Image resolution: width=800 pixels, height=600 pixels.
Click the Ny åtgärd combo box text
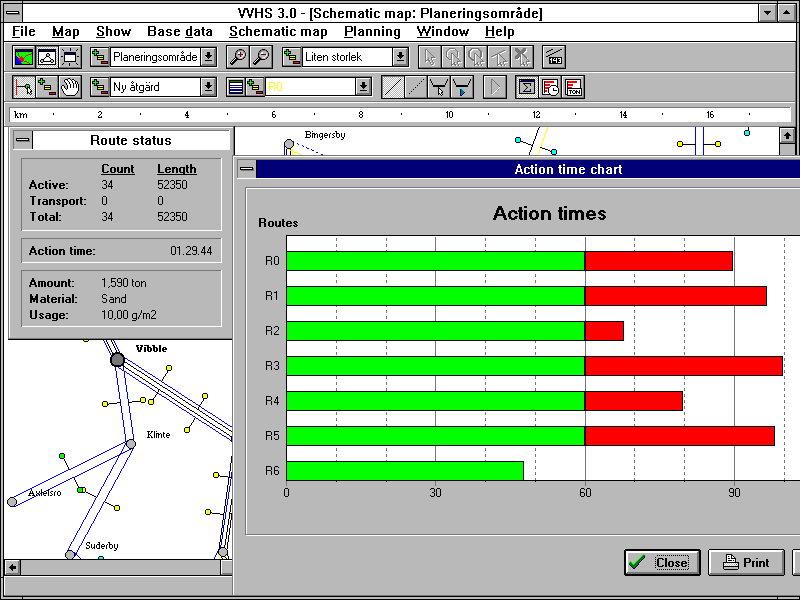tap(155, 87)
